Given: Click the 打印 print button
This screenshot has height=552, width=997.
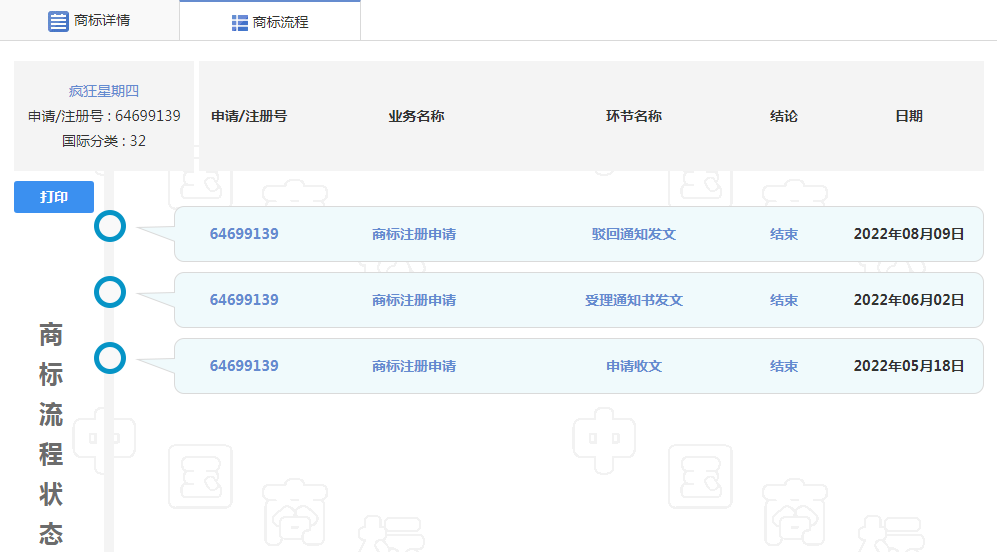Looking at the screenshot, I should pos(54,197).
